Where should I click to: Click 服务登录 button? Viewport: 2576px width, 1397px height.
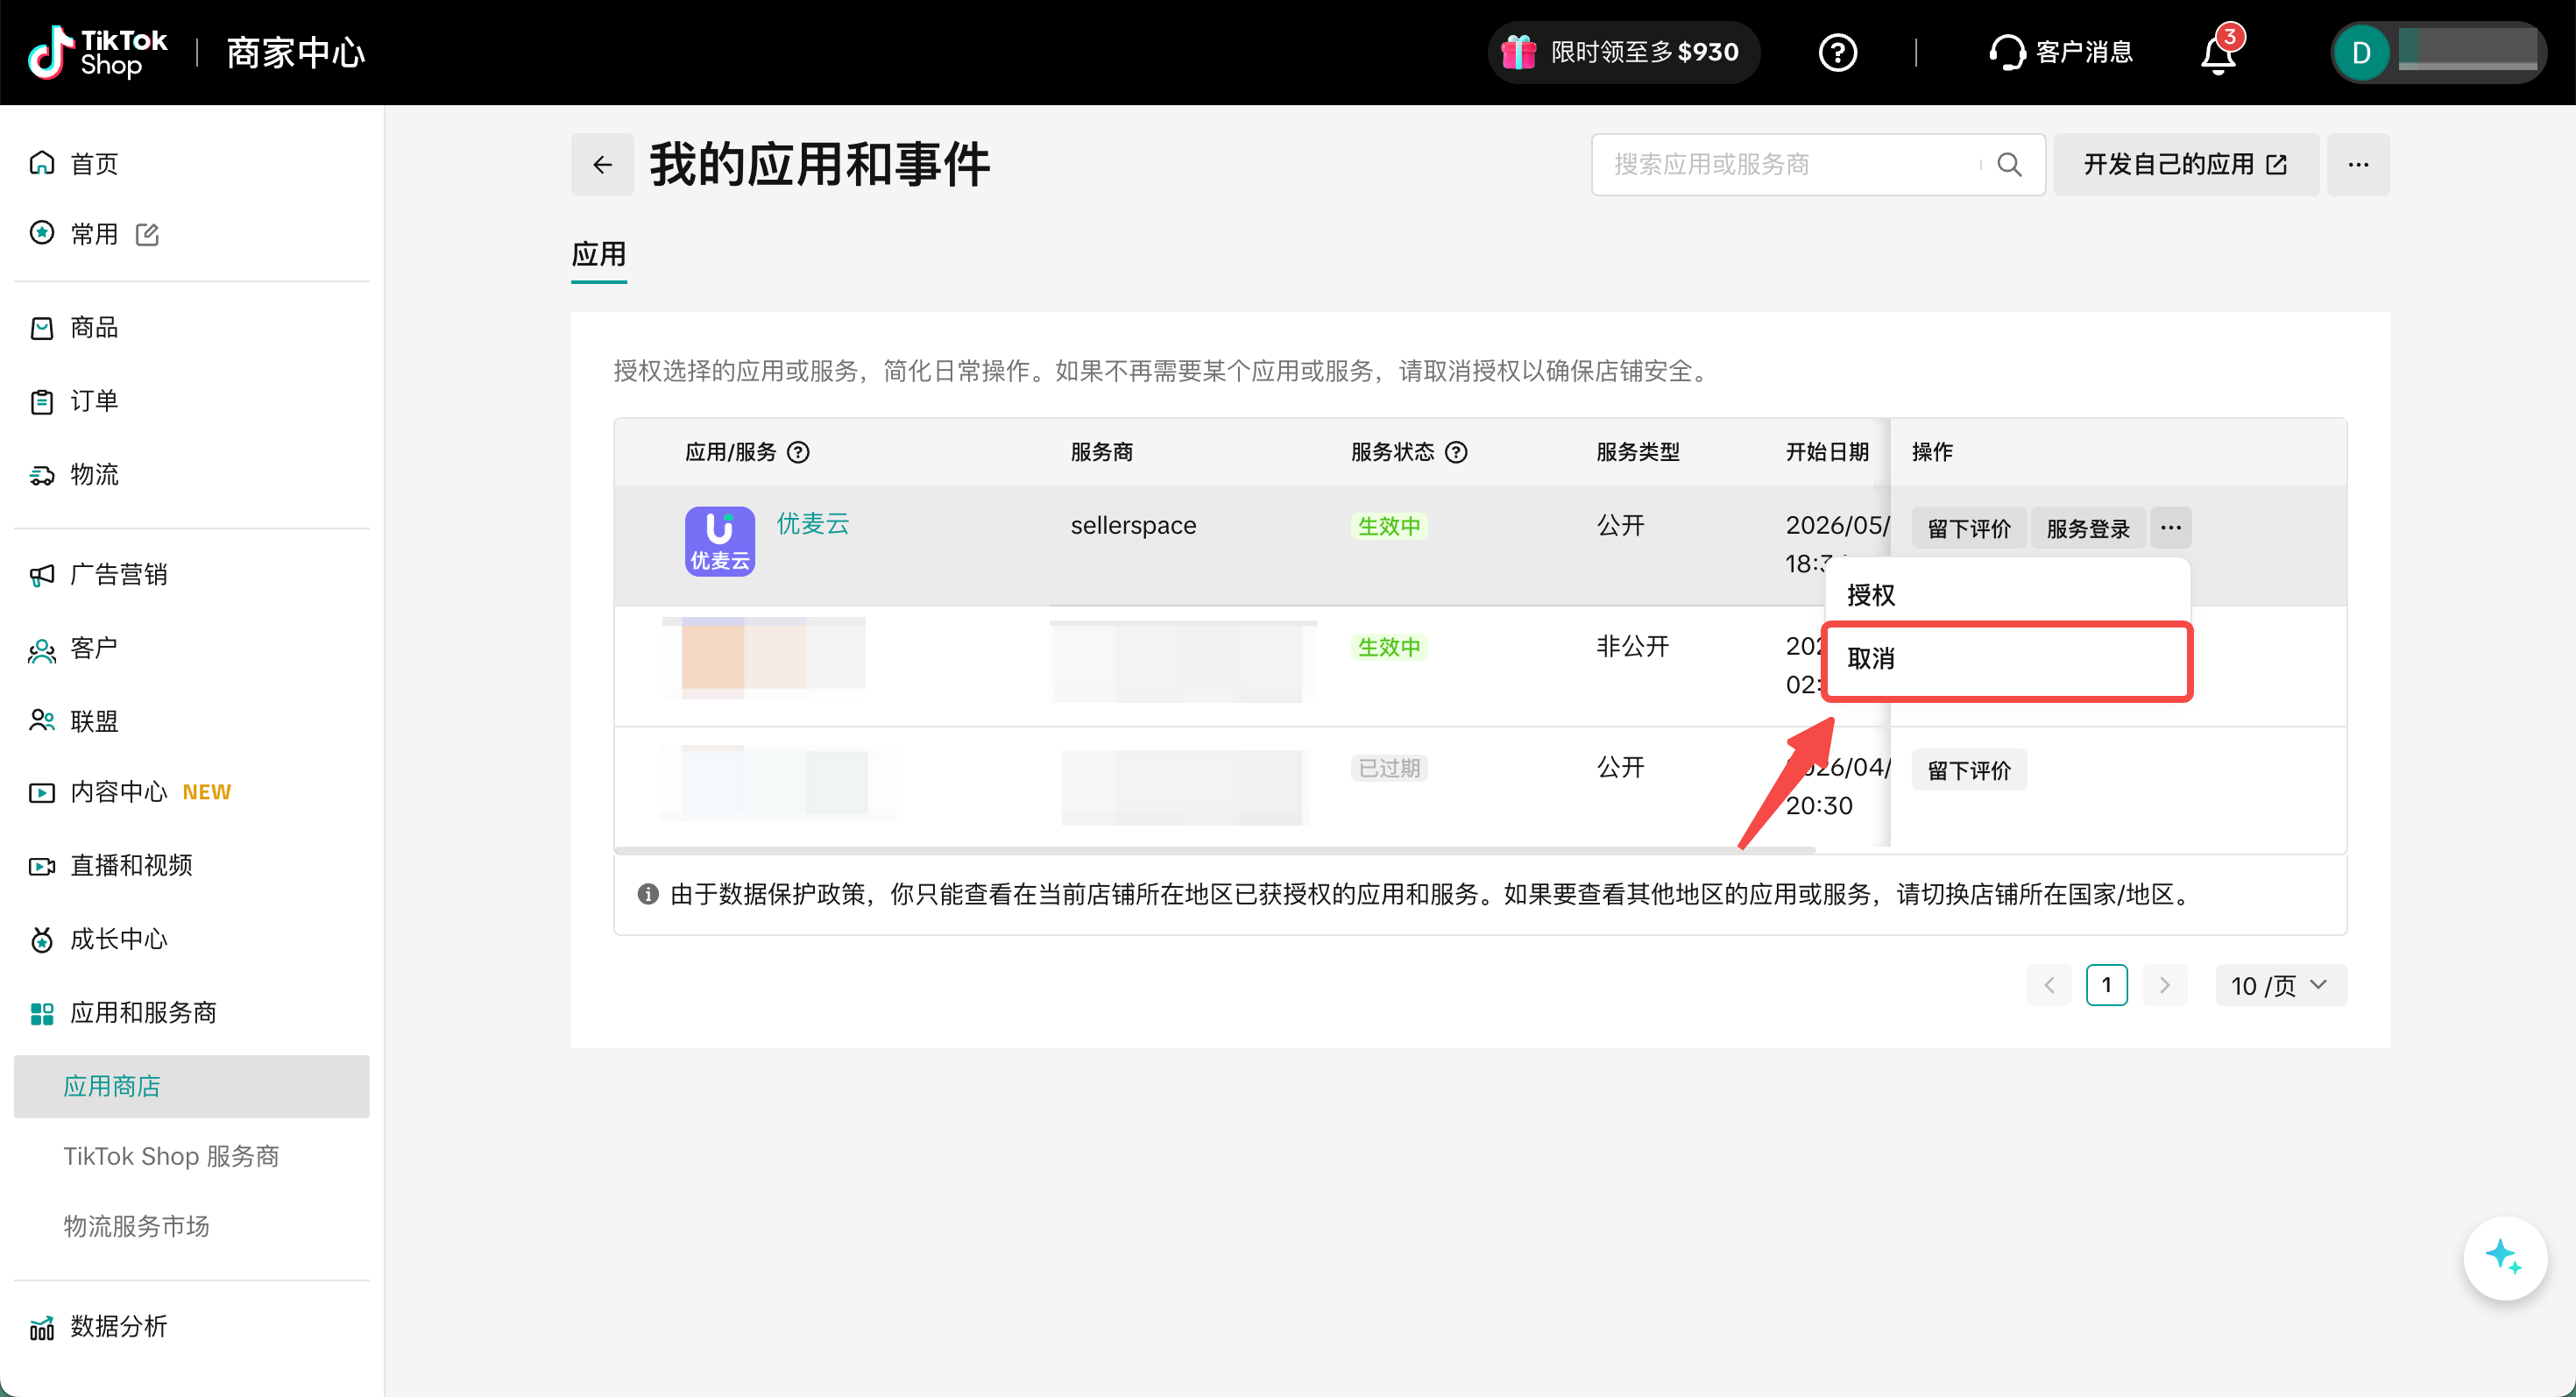point(2088,528)
